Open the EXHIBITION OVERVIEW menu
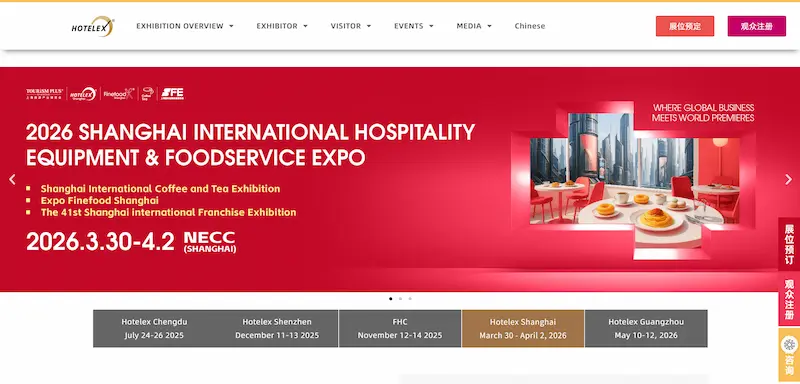Viewport: 800px width, 384px height. pos(180,26)
